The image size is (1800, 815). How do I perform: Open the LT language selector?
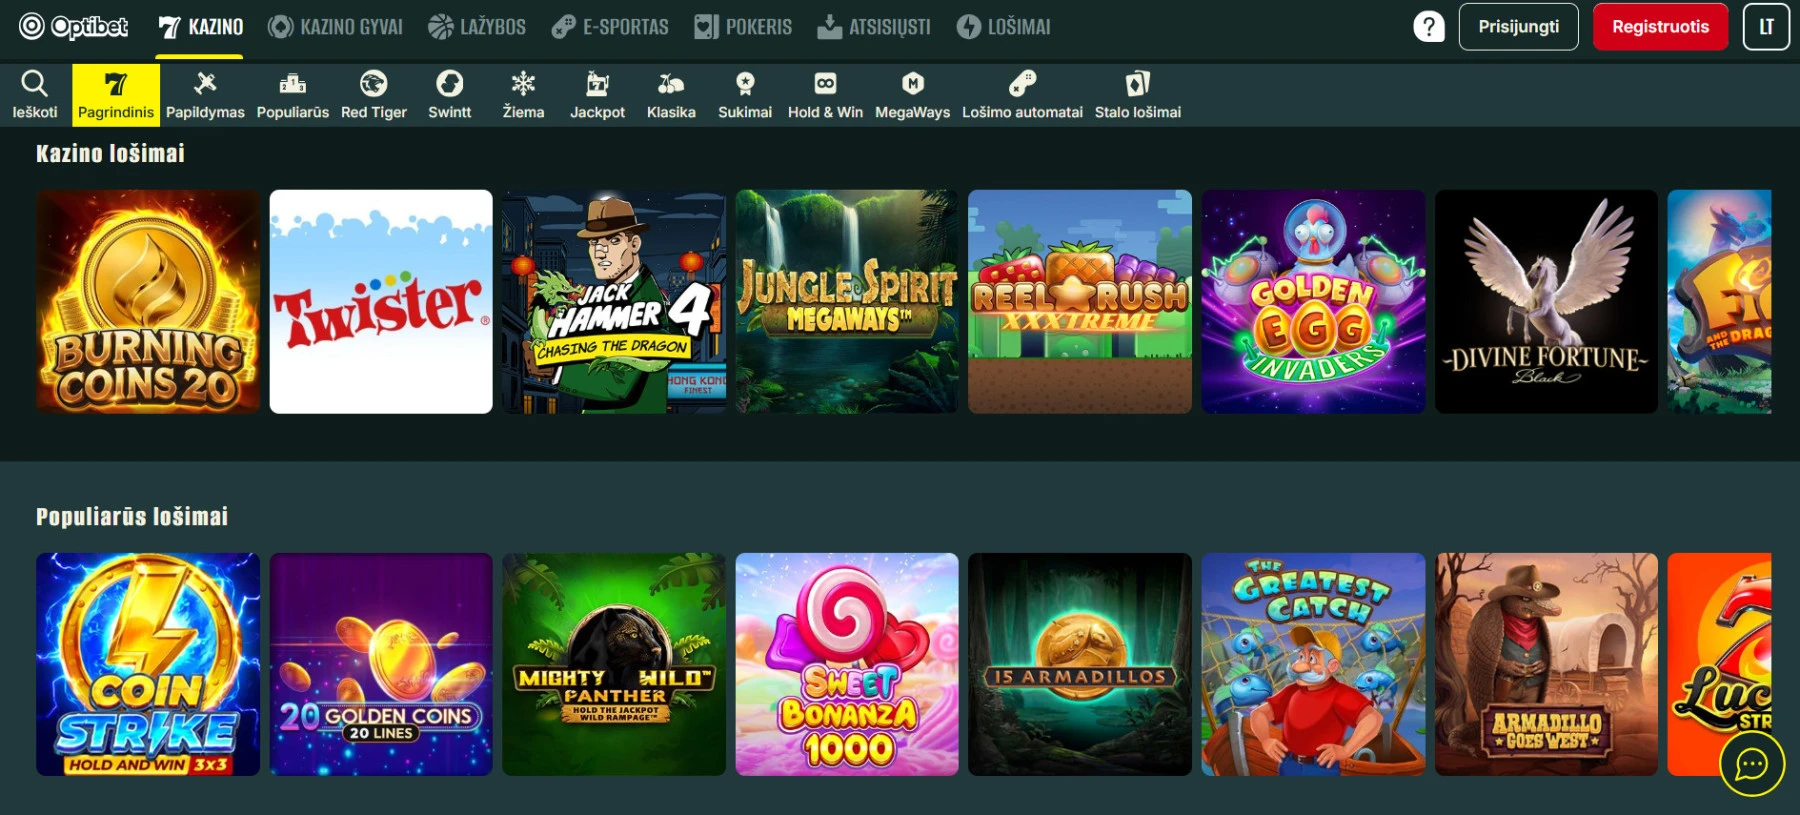tap(1766, 27)
